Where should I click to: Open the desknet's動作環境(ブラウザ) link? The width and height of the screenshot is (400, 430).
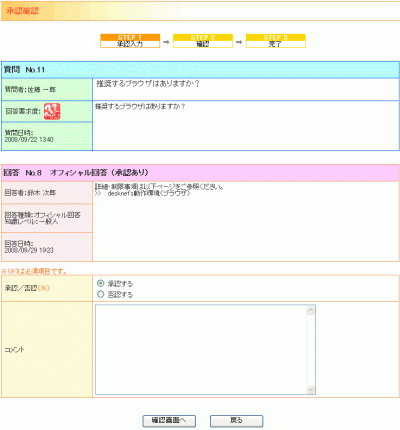pos(149,193)
